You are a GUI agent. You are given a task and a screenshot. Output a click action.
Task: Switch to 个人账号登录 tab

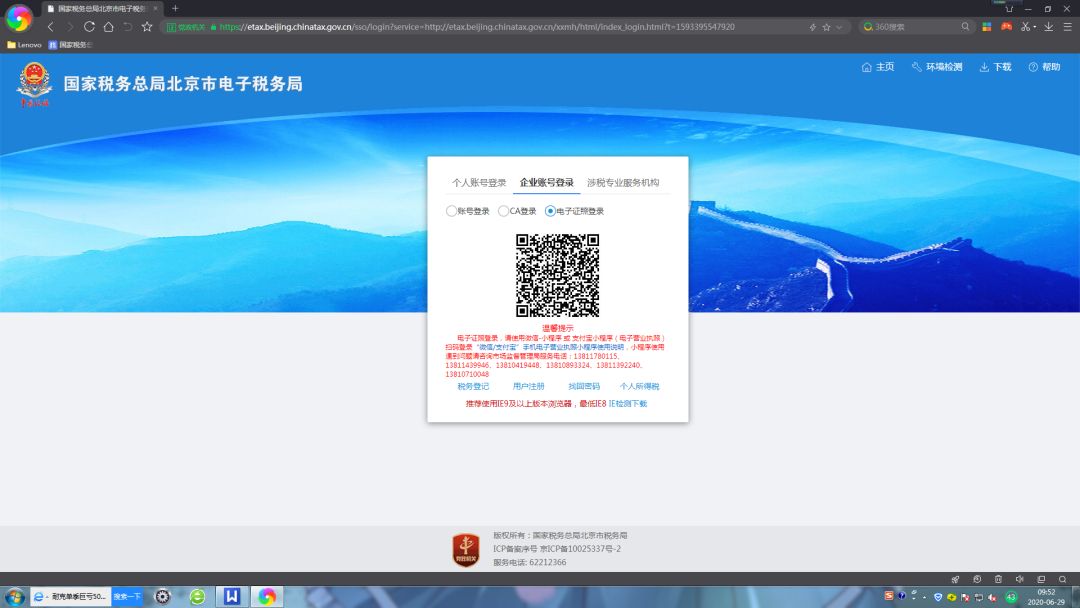479,182
